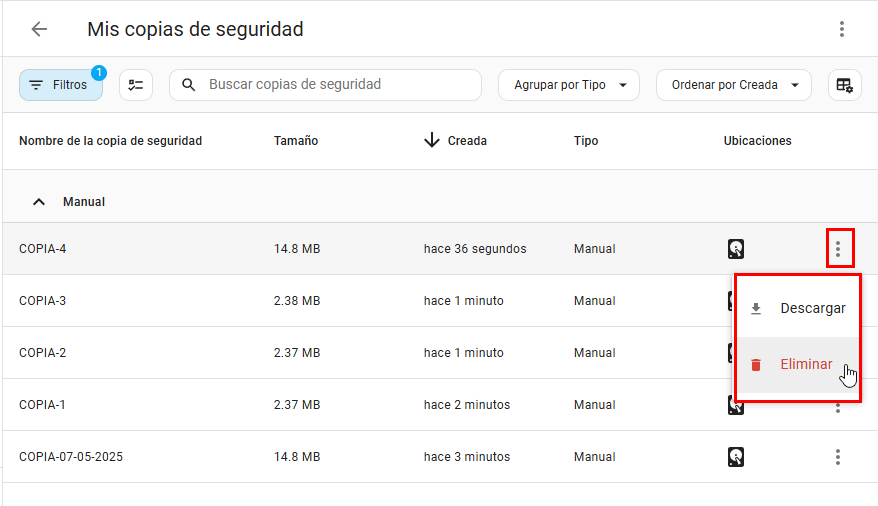Click the magnifier icon in search box
The image size is (878, 506).
click(189, 85)
